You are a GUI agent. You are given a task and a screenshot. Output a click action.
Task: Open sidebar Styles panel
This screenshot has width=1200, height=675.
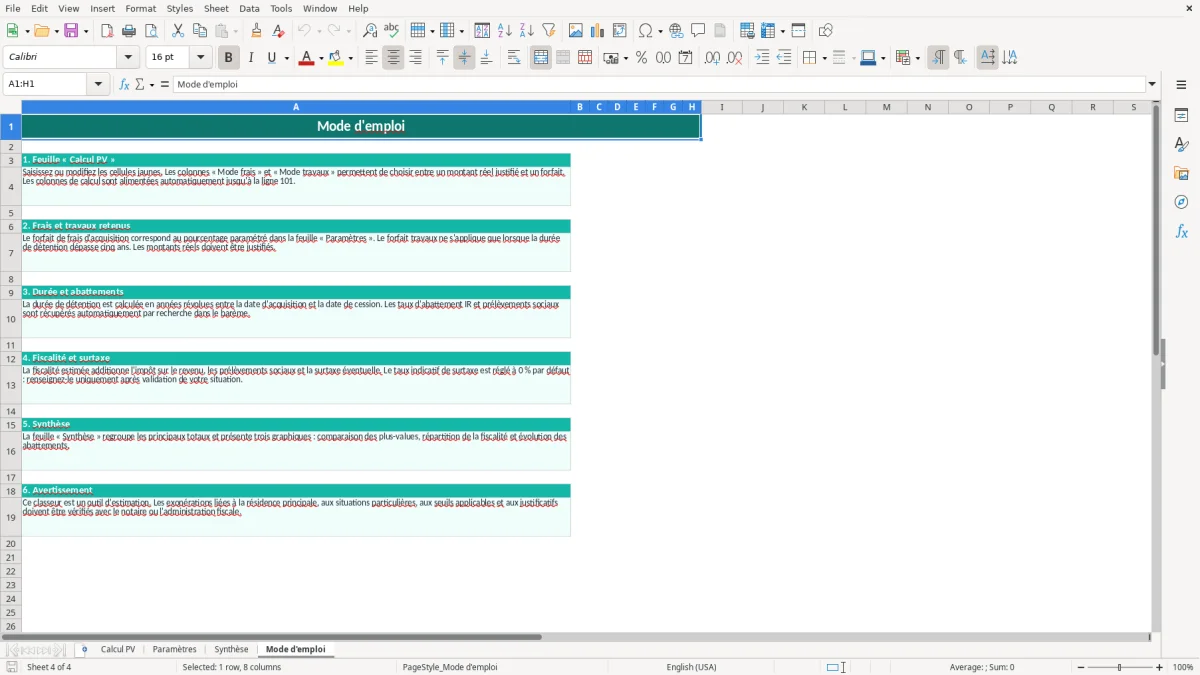coord(1181,144)
